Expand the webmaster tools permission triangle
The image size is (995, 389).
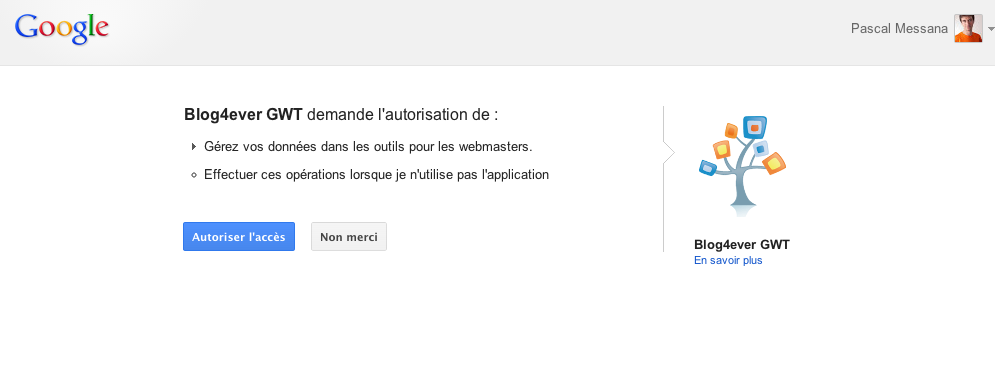[194, 147]
